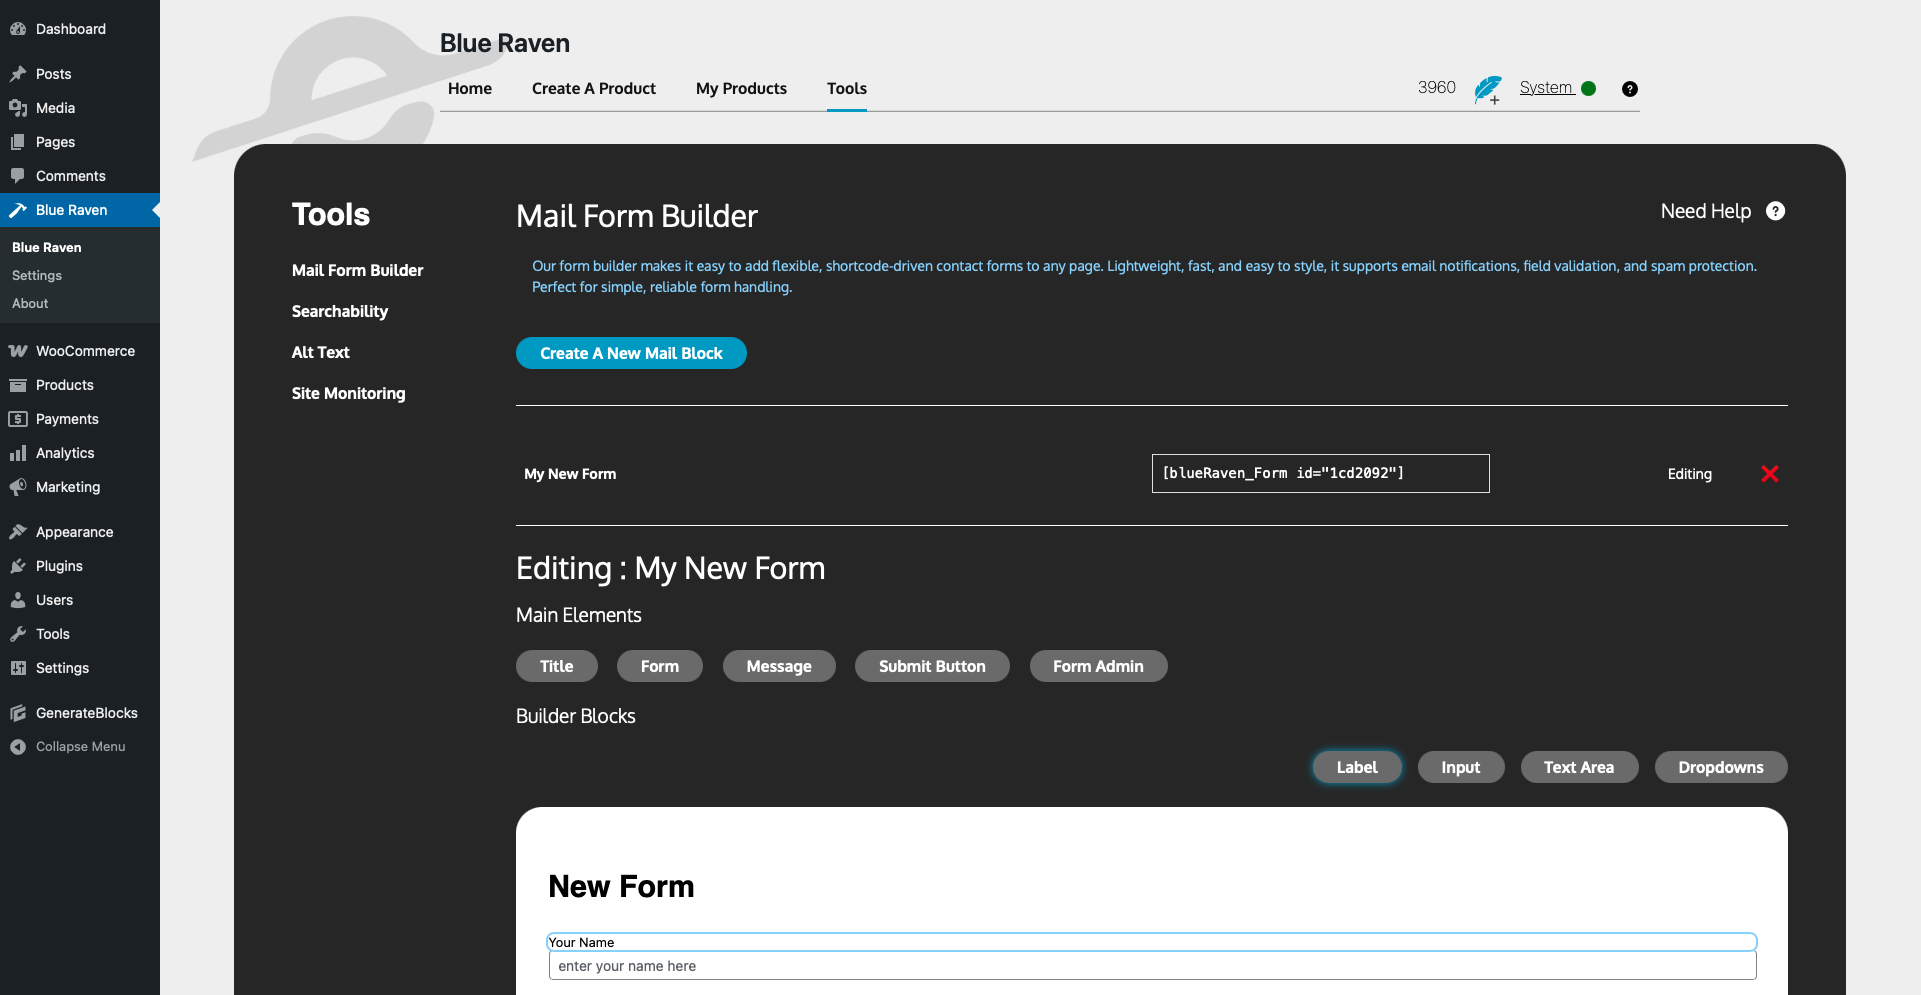
Task: Select the Form Admin element button
Action: 1098,666
